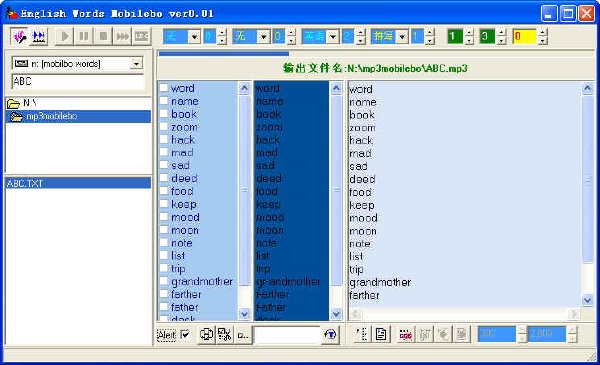Check the box next to deed
This screenshot has width=600, height=365.
164,178
